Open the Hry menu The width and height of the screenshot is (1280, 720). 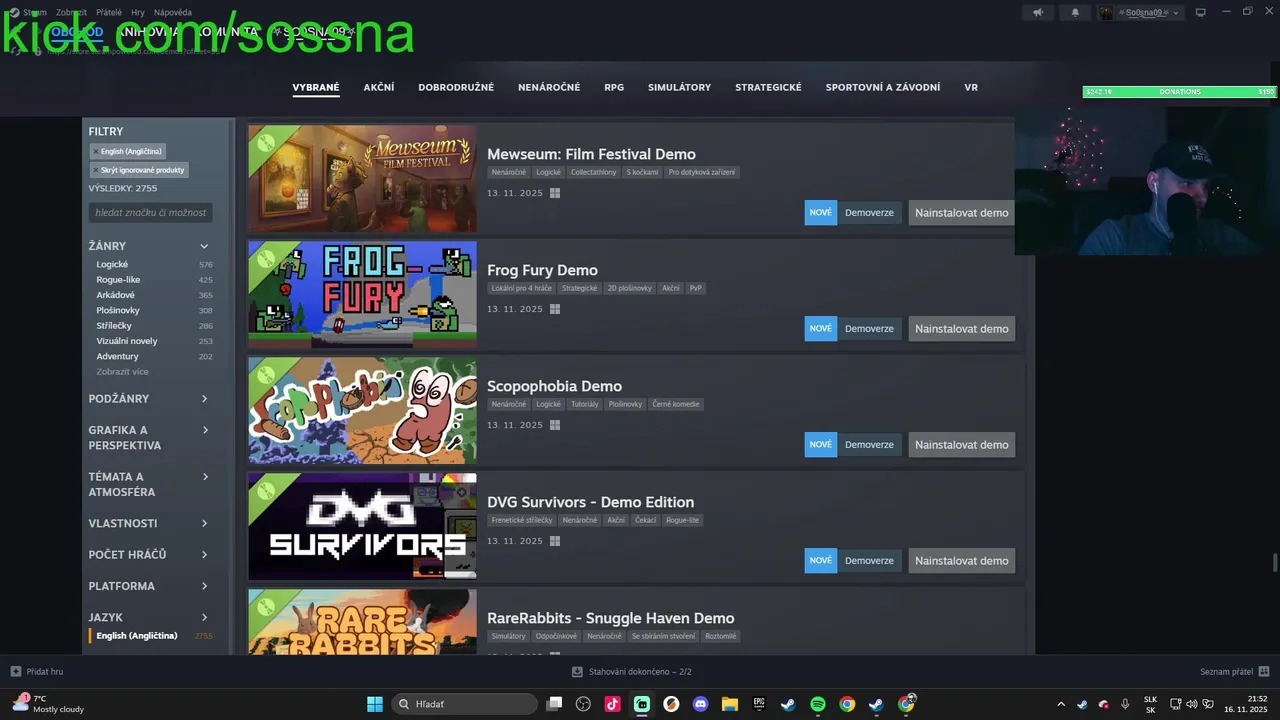pos(138,12)
